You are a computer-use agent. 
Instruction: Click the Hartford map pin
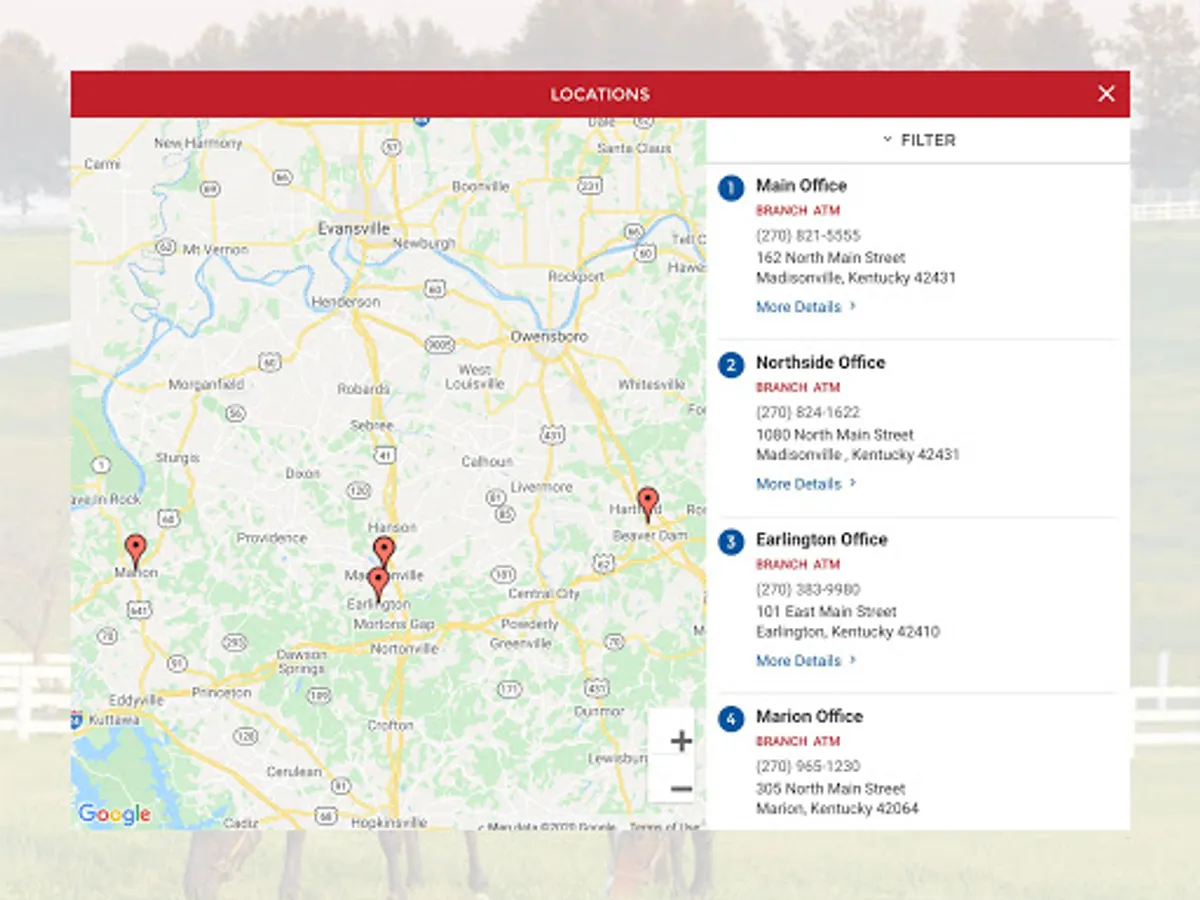[648, 505]
